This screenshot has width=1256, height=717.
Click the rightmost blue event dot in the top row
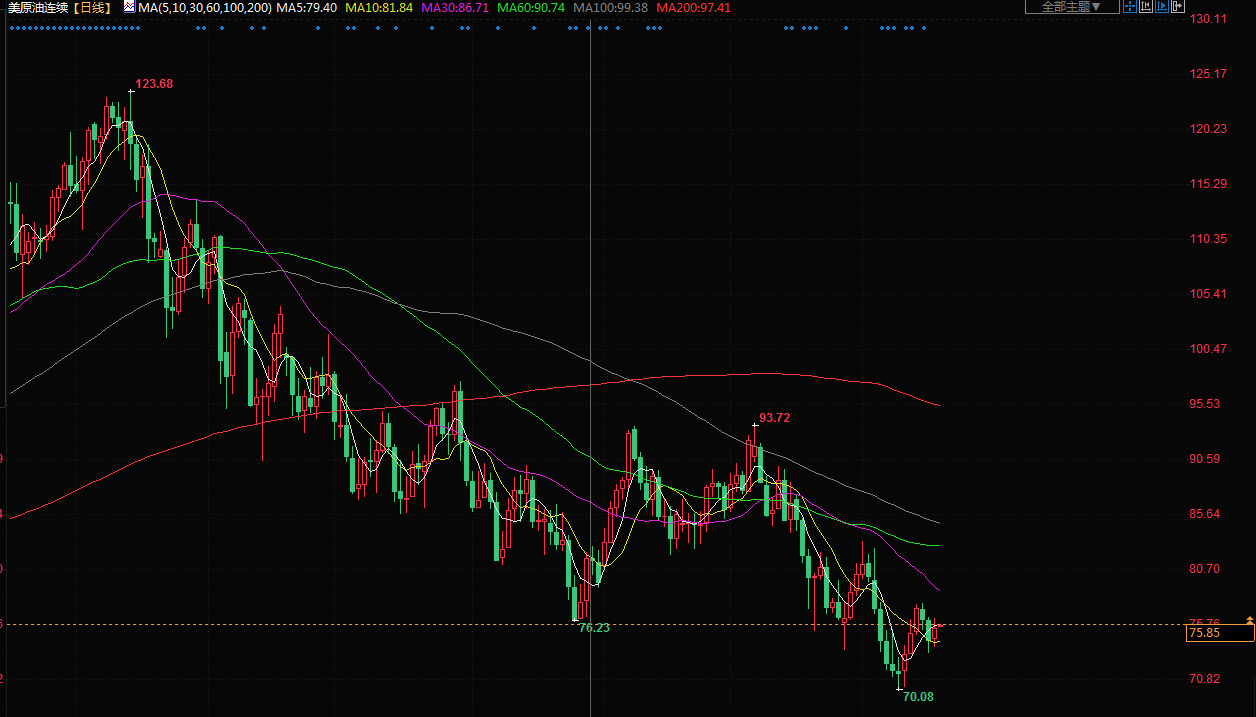click(923, 28)
